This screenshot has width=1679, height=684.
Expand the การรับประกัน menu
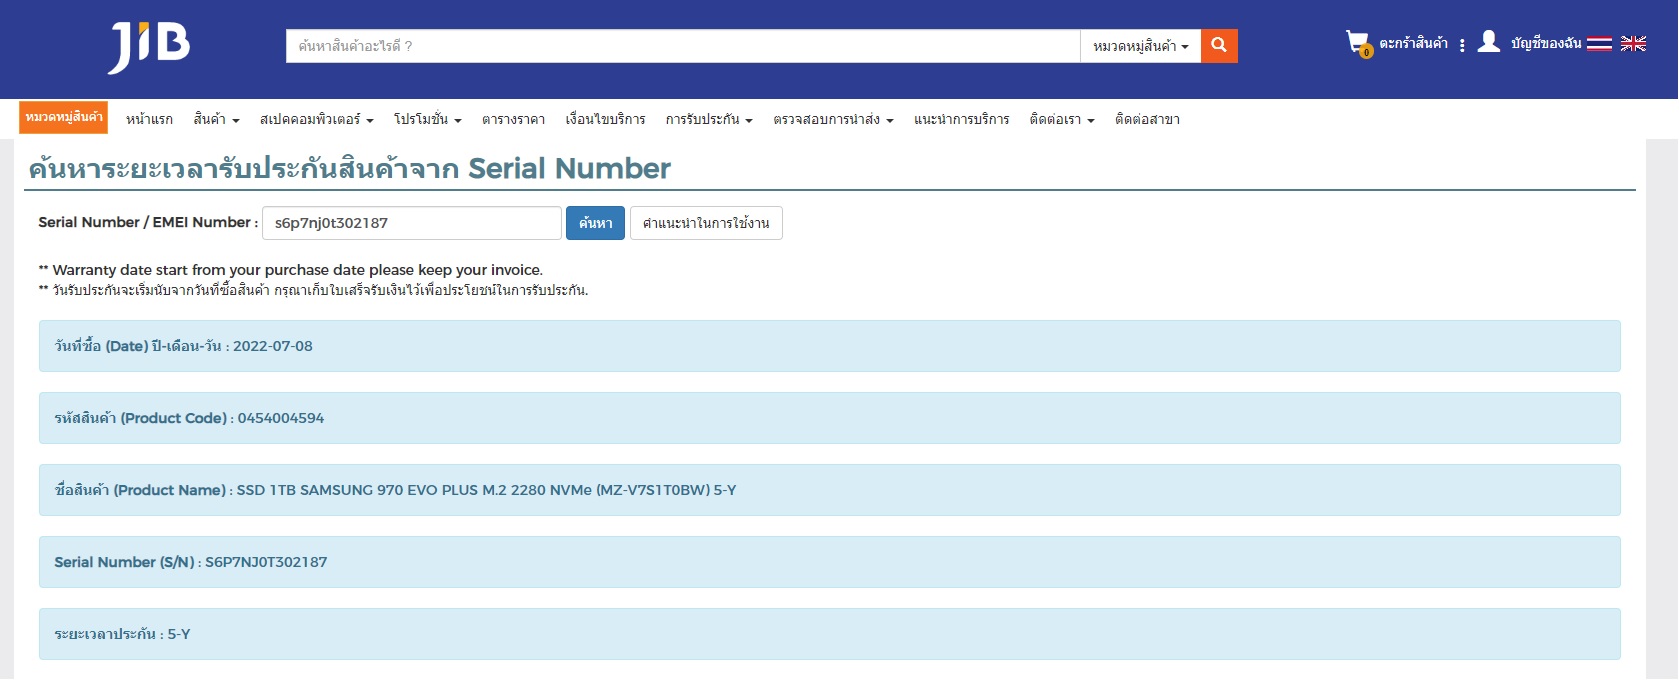(709, 119)
